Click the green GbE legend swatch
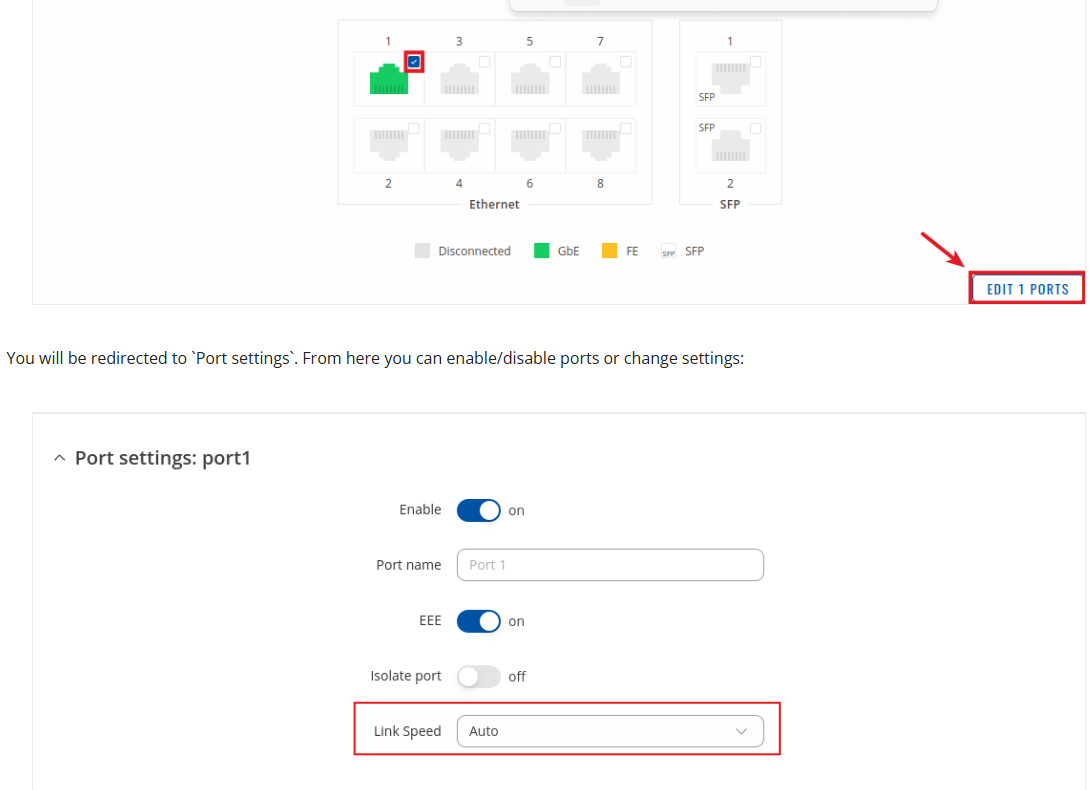 coord(541,251)
